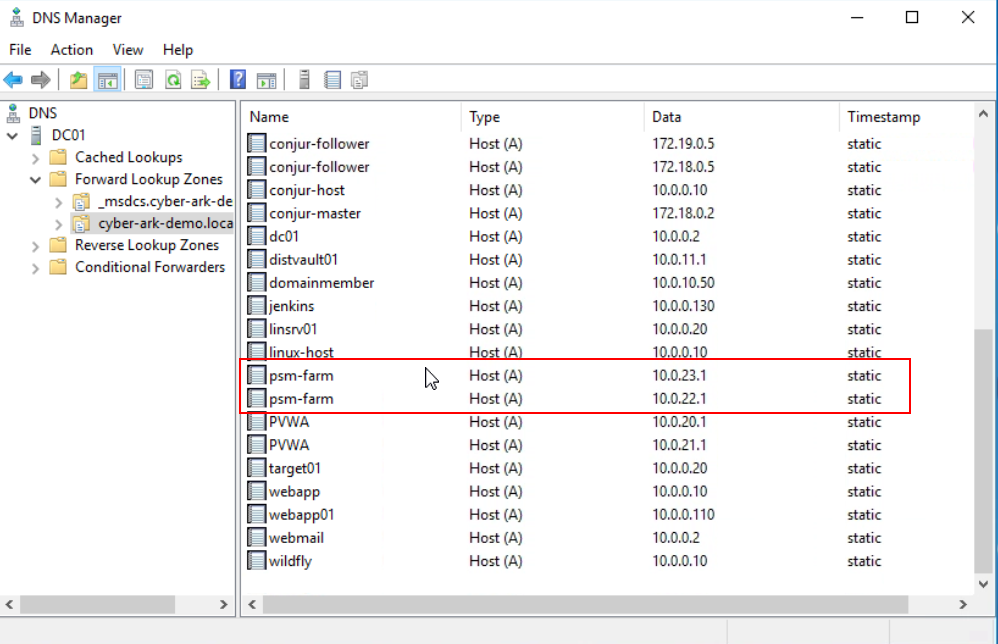
Task: Select the _msdcs.cyber-ark-de zone in the tree
Action: click(165, 201)
